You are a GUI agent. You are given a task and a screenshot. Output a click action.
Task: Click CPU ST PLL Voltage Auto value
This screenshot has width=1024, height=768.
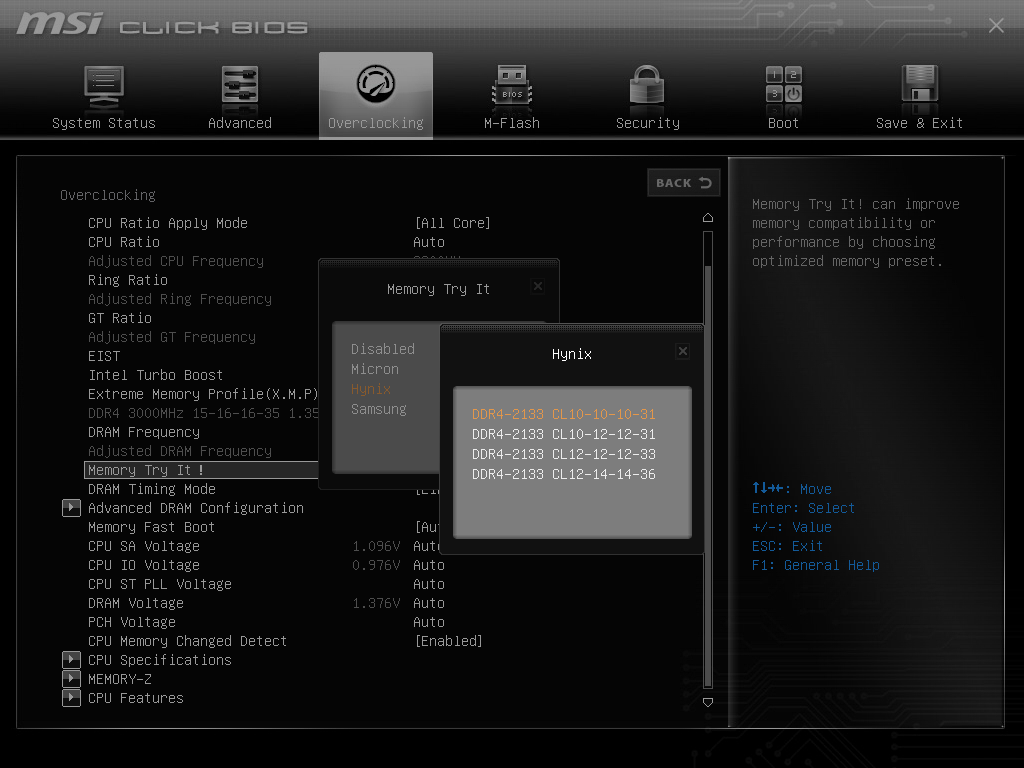click(429, 584)
